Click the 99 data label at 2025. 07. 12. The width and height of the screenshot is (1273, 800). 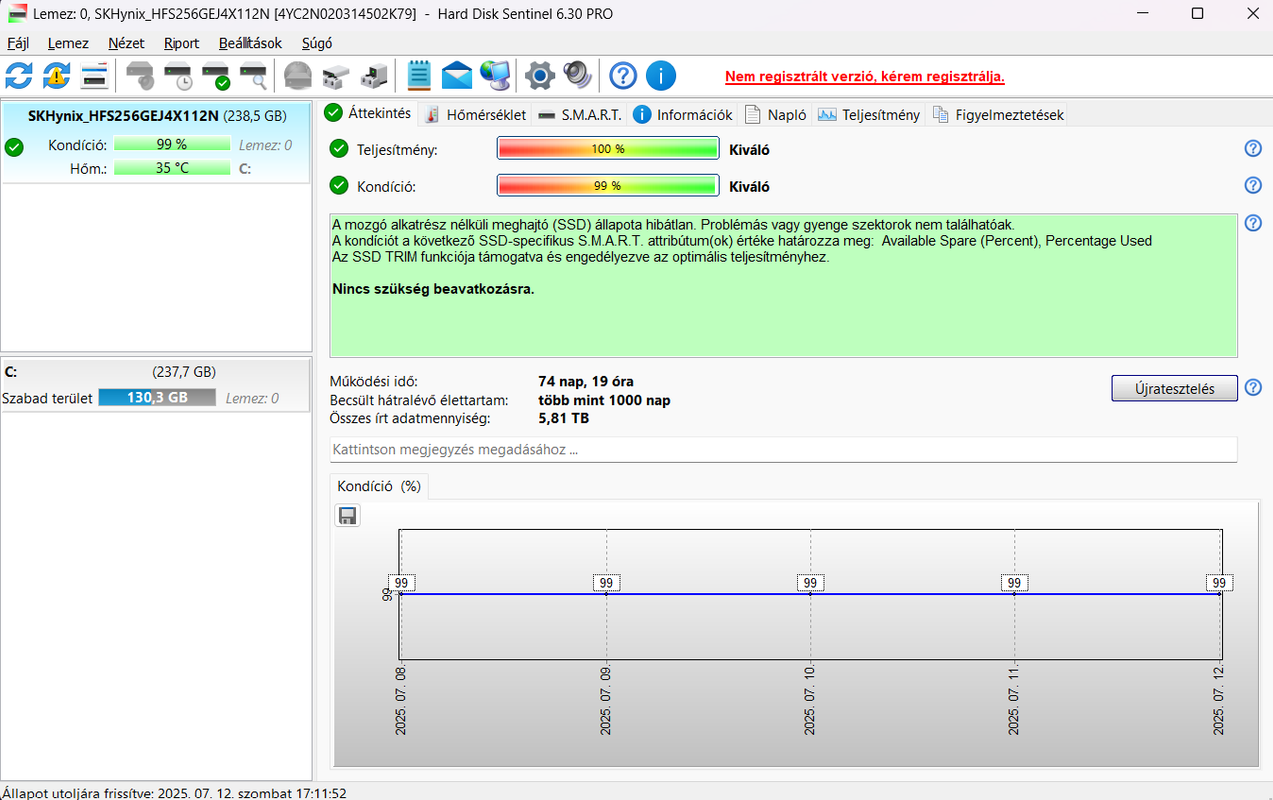coord(1219,583)
